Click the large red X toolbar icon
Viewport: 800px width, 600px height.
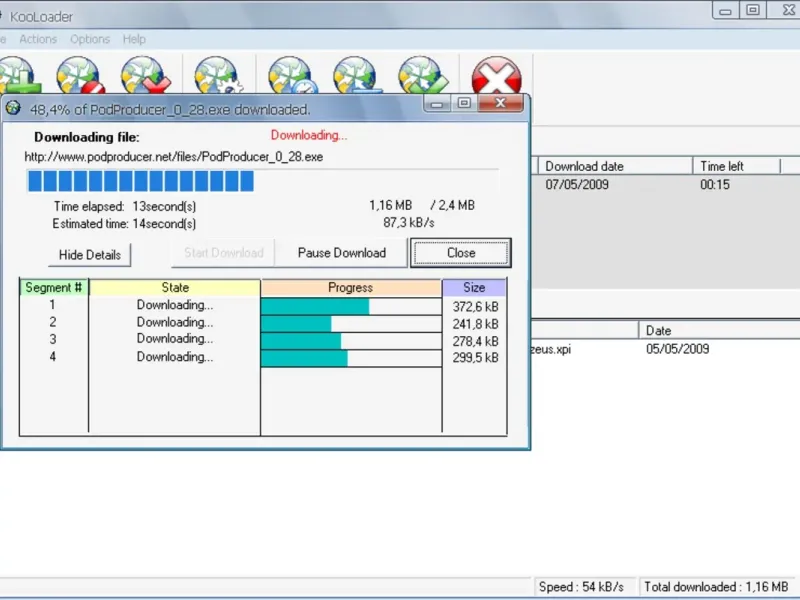point(496,77)
